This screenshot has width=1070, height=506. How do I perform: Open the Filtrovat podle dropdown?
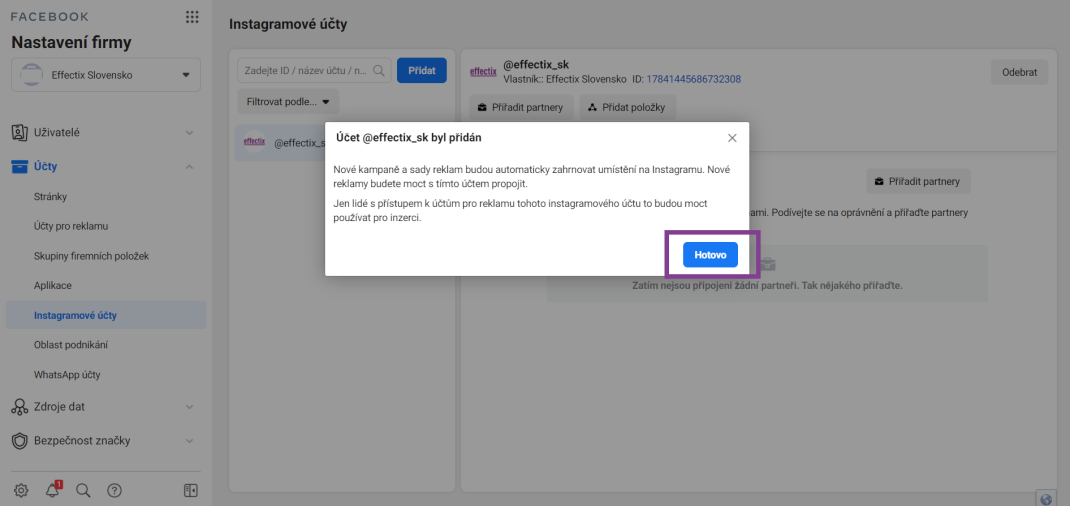pyautogui.click(x=288, y=102)
